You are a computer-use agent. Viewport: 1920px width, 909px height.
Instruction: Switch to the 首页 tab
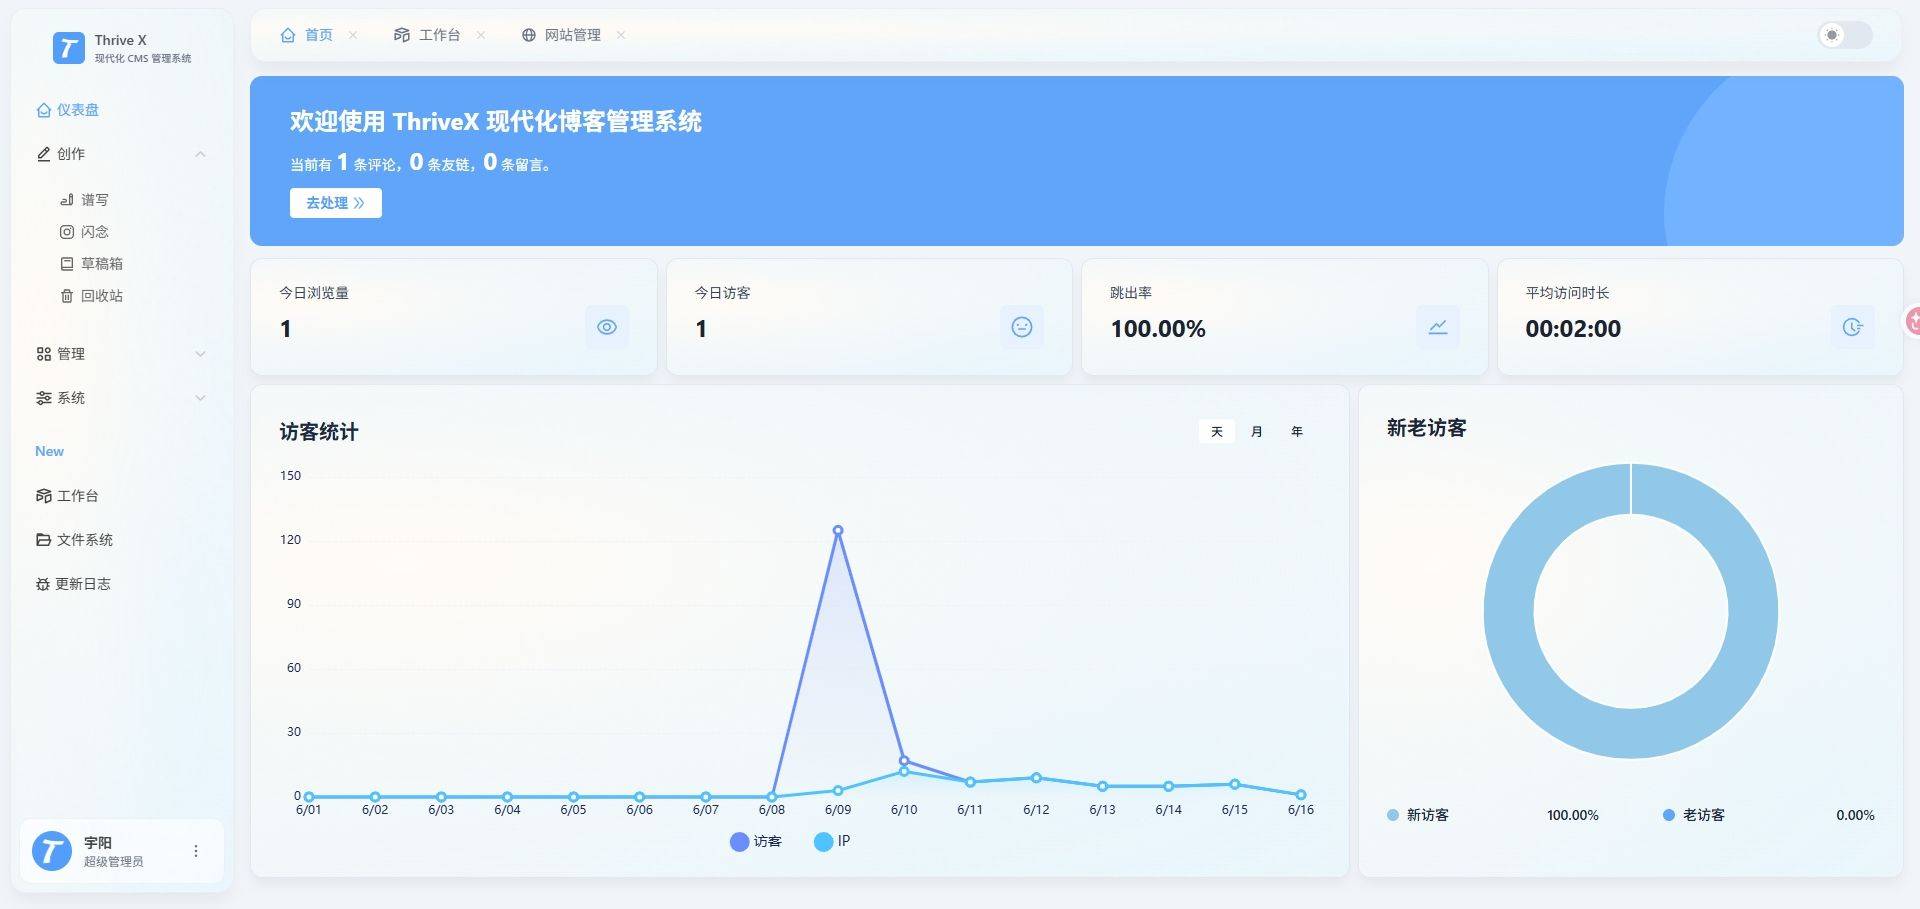pyautogui.click(x=307, y=35)
